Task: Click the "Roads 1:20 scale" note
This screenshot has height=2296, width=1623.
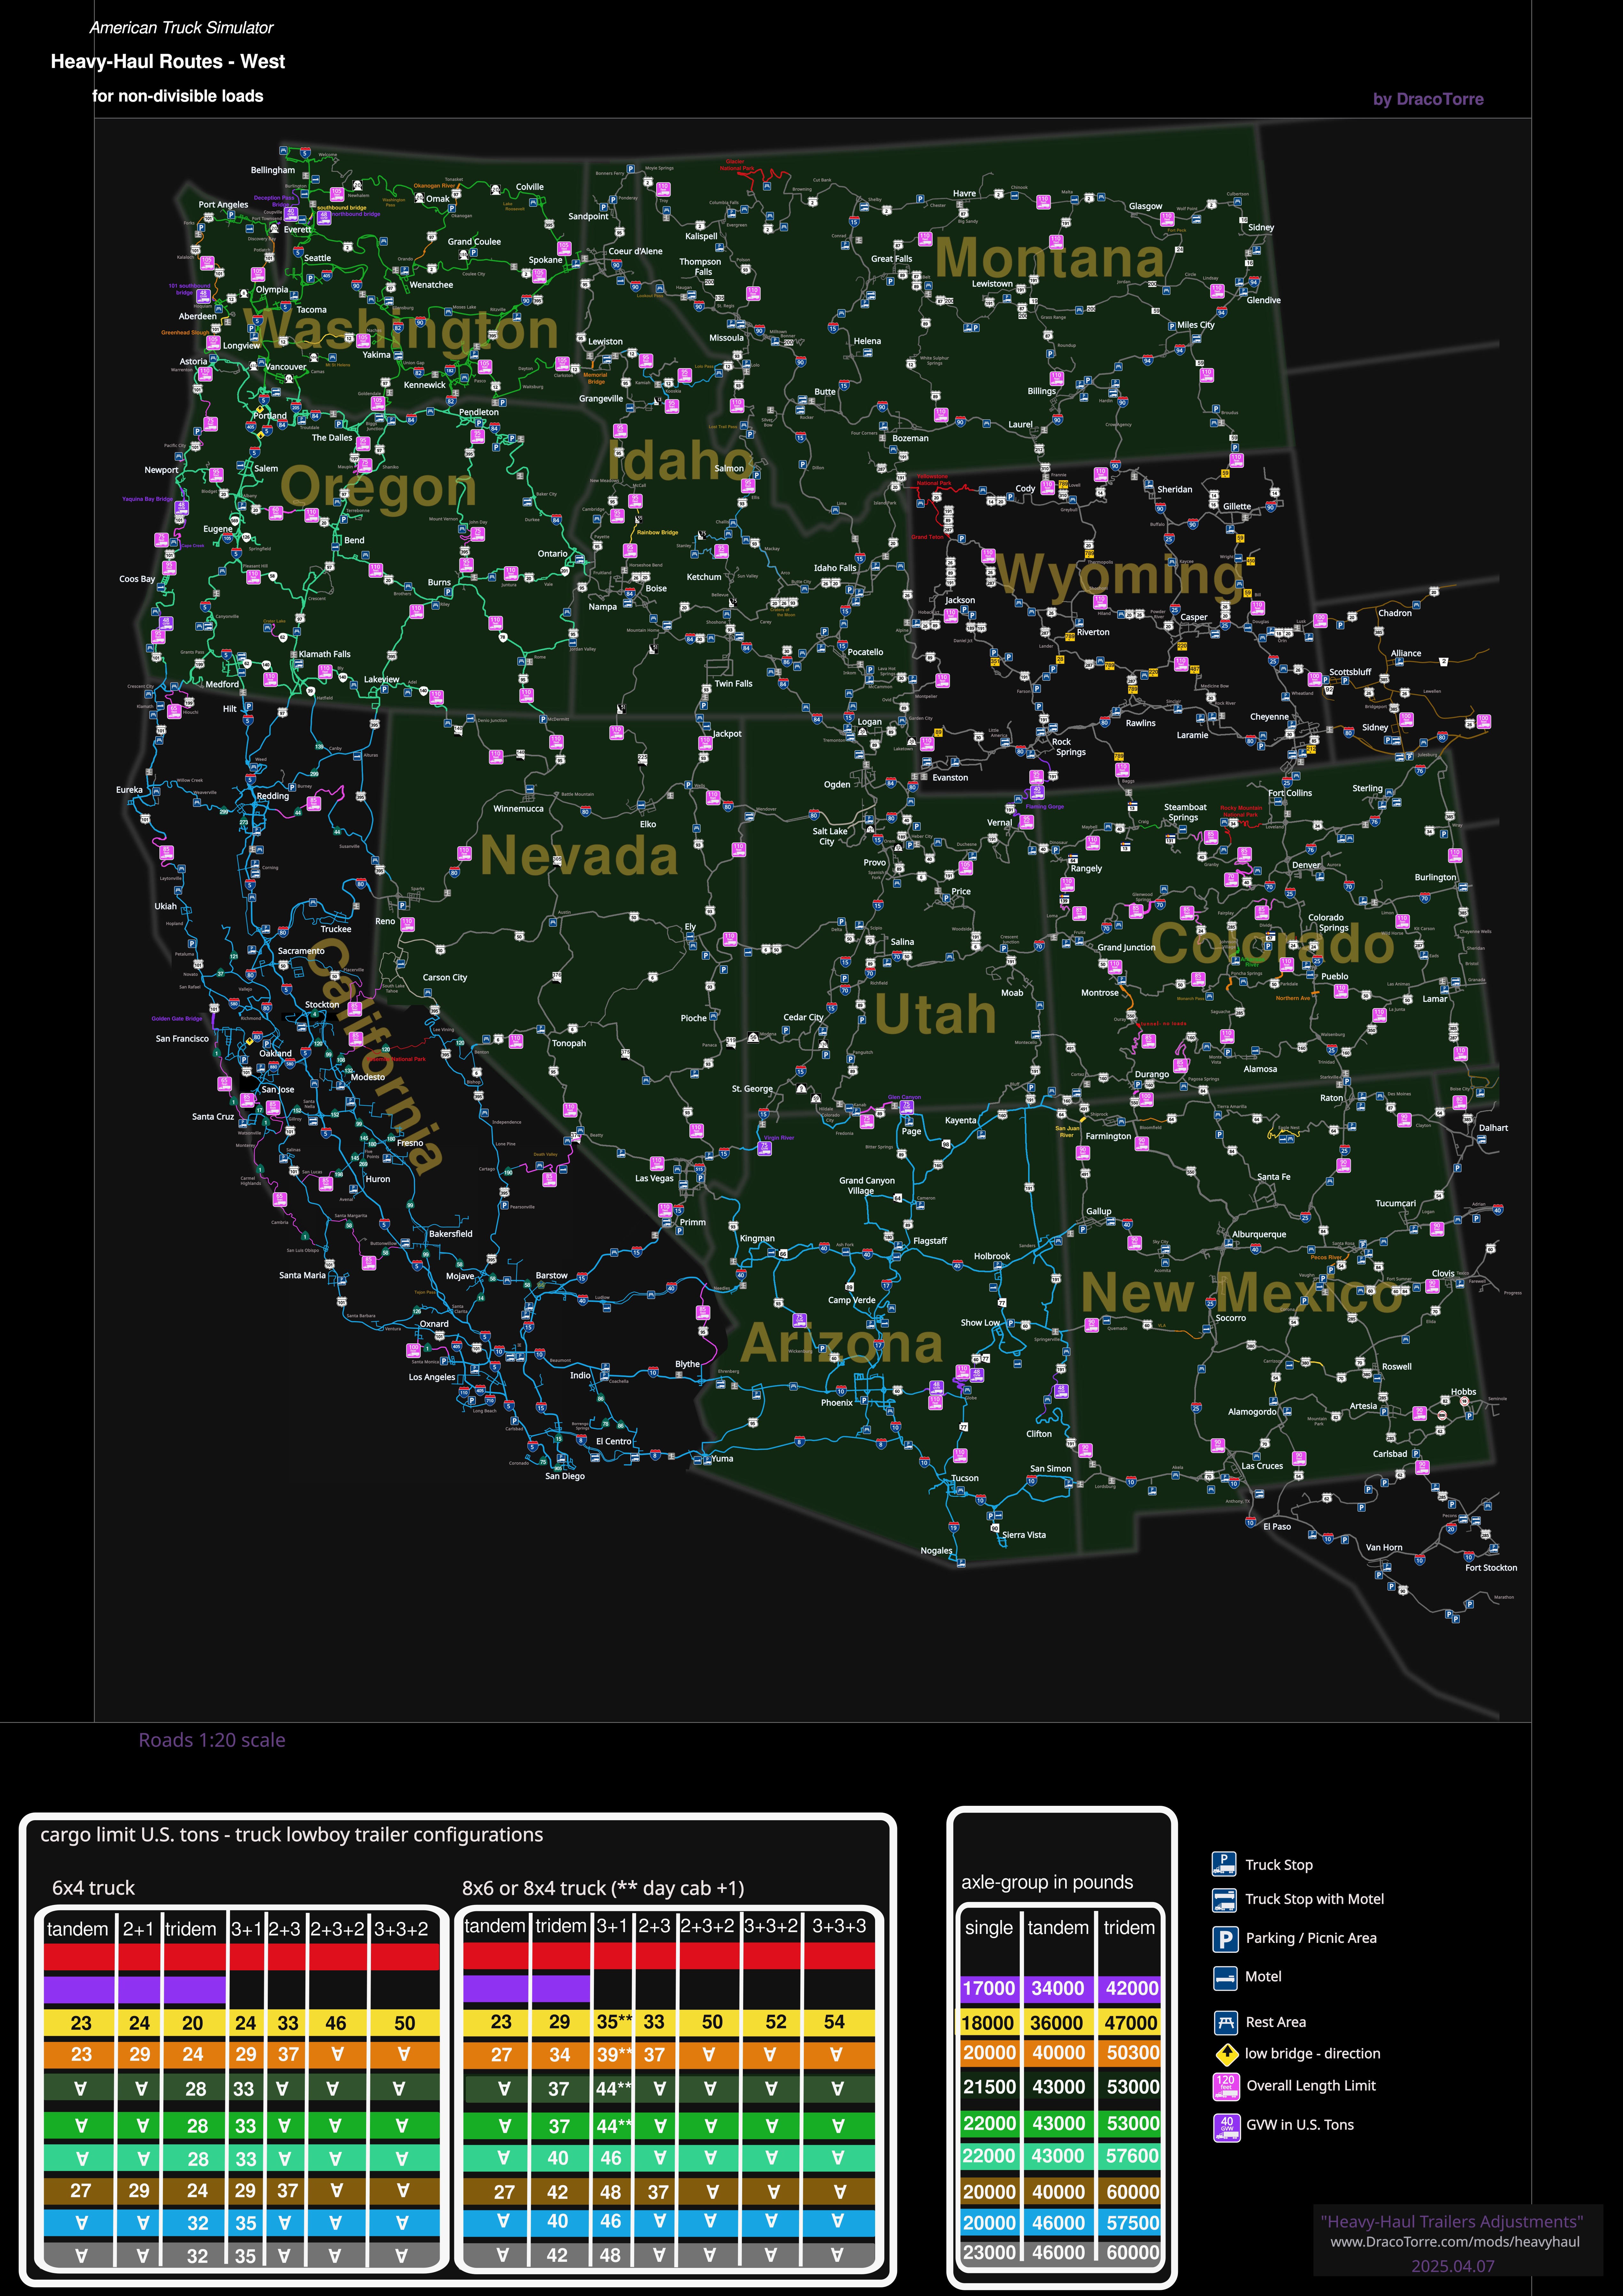Action: pyautogui.click(x=212, y=1740)
